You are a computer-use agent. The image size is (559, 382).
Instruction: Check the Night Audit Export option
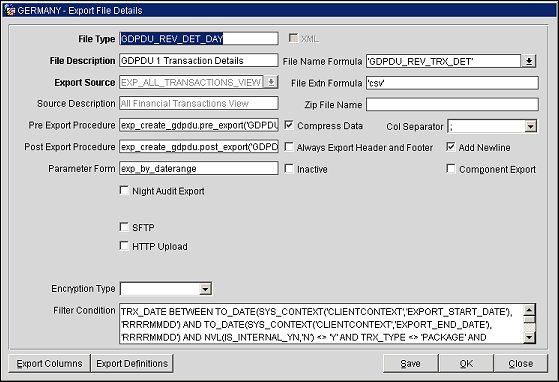(x=124, y=191)
